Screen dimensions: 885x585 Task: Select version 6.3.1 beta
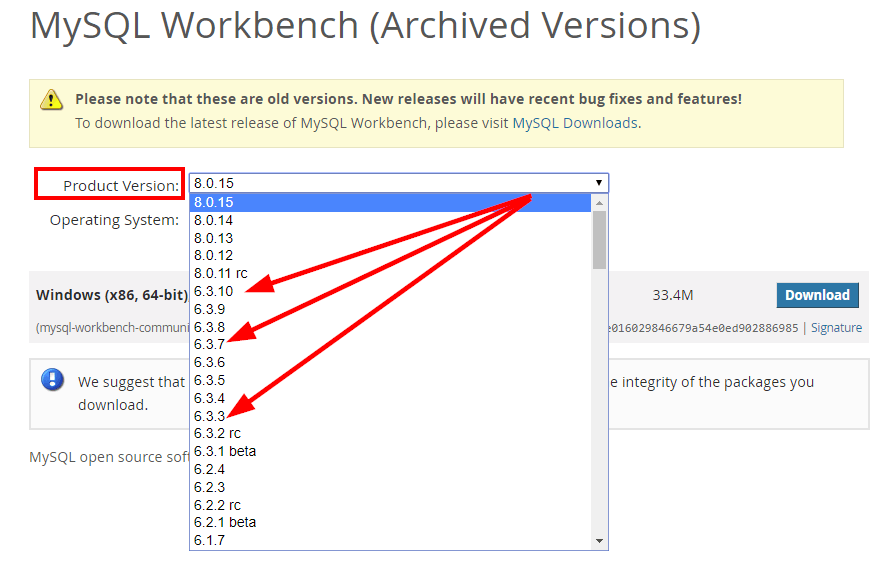pos(390,452)
